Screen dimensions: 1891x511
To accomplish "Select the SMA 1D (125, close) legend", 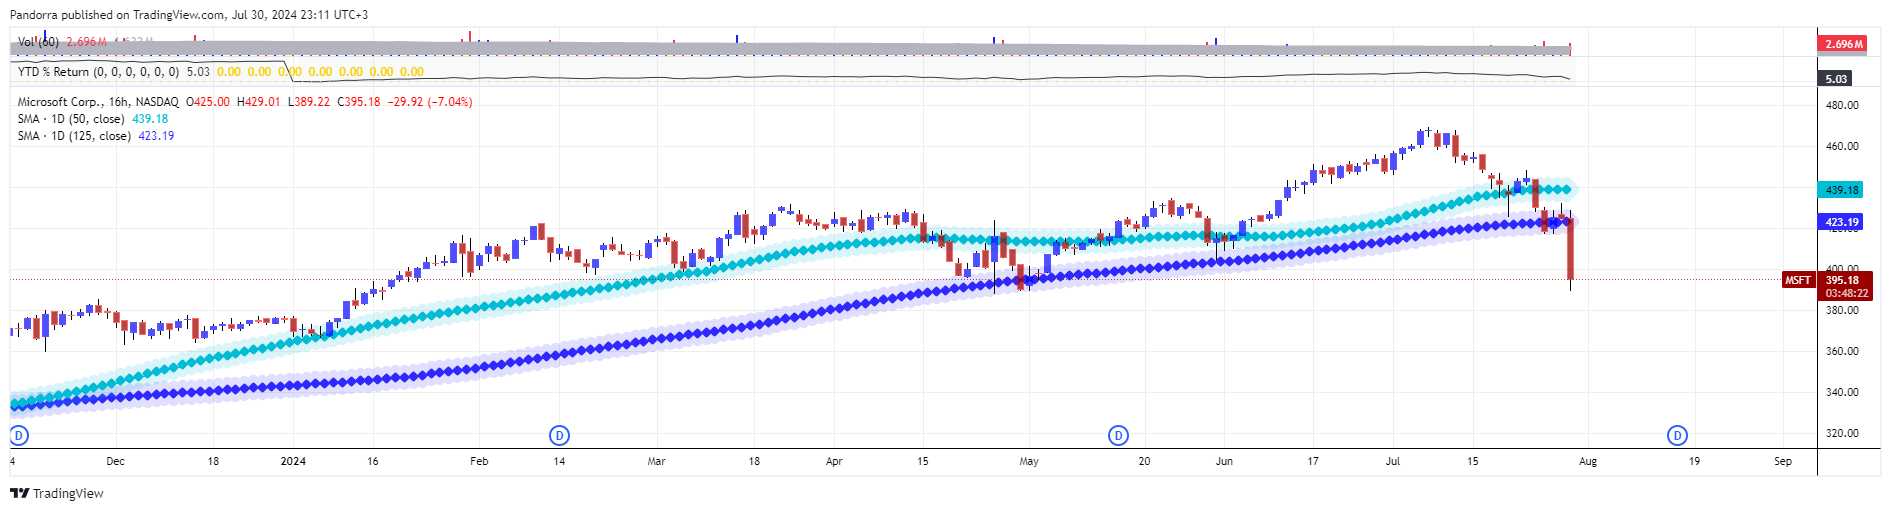I will 74,136.
